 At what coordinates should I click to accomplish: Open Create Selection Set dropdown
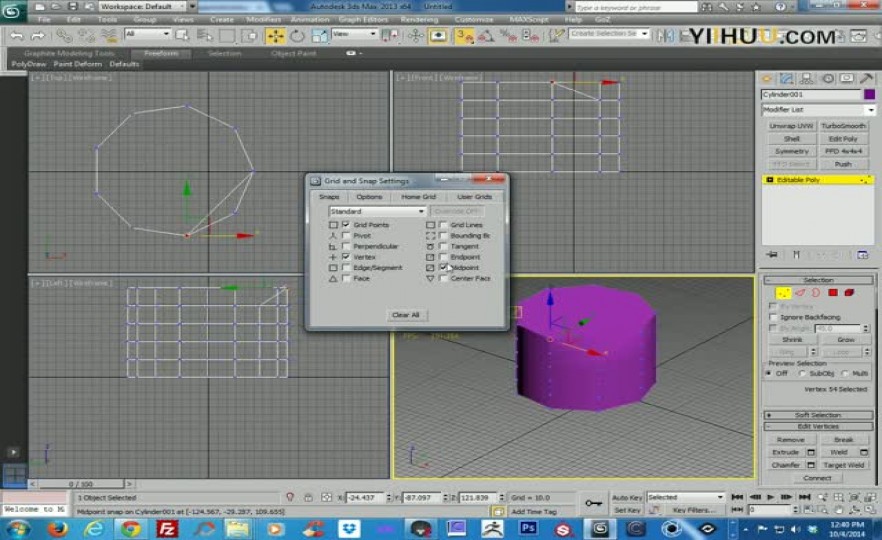609,34
